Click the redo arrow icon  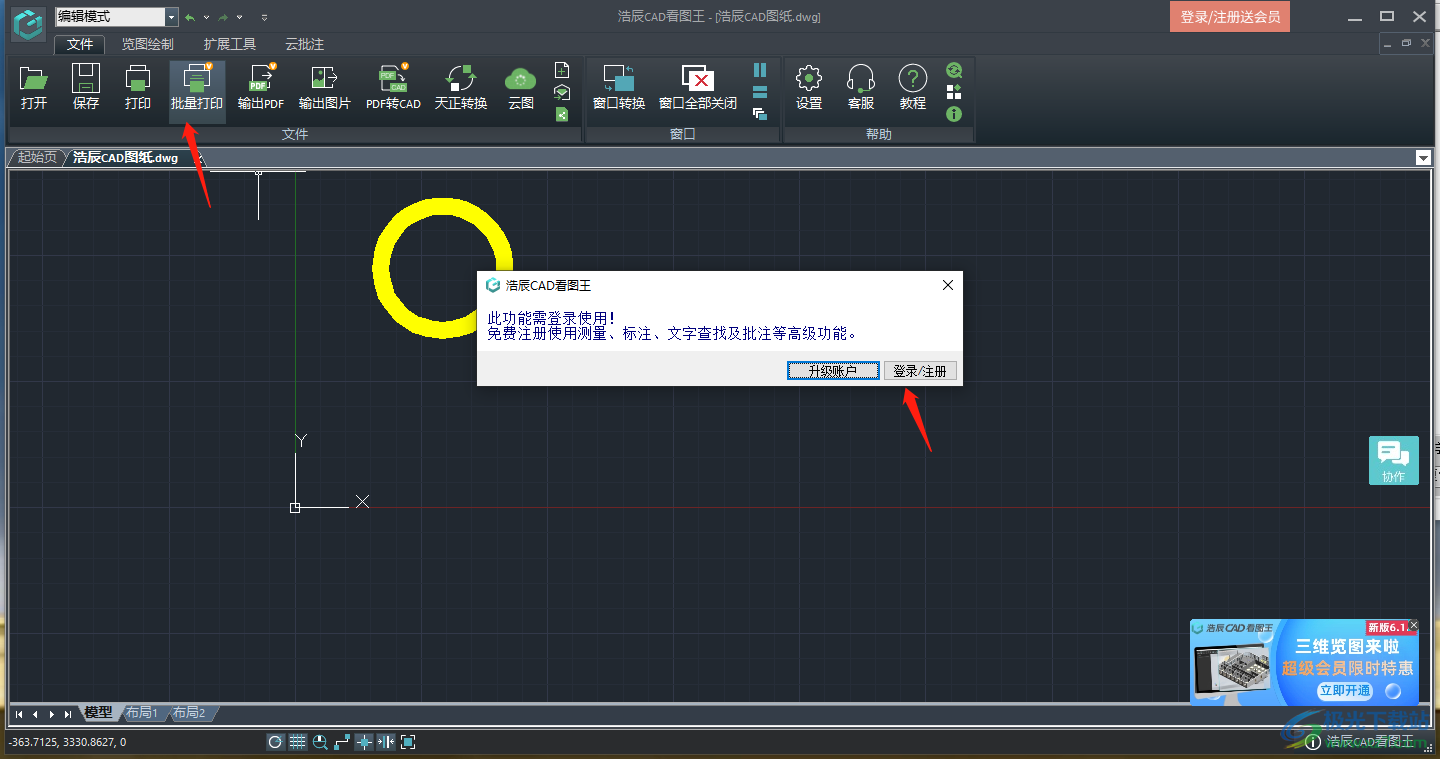(224, 17)
